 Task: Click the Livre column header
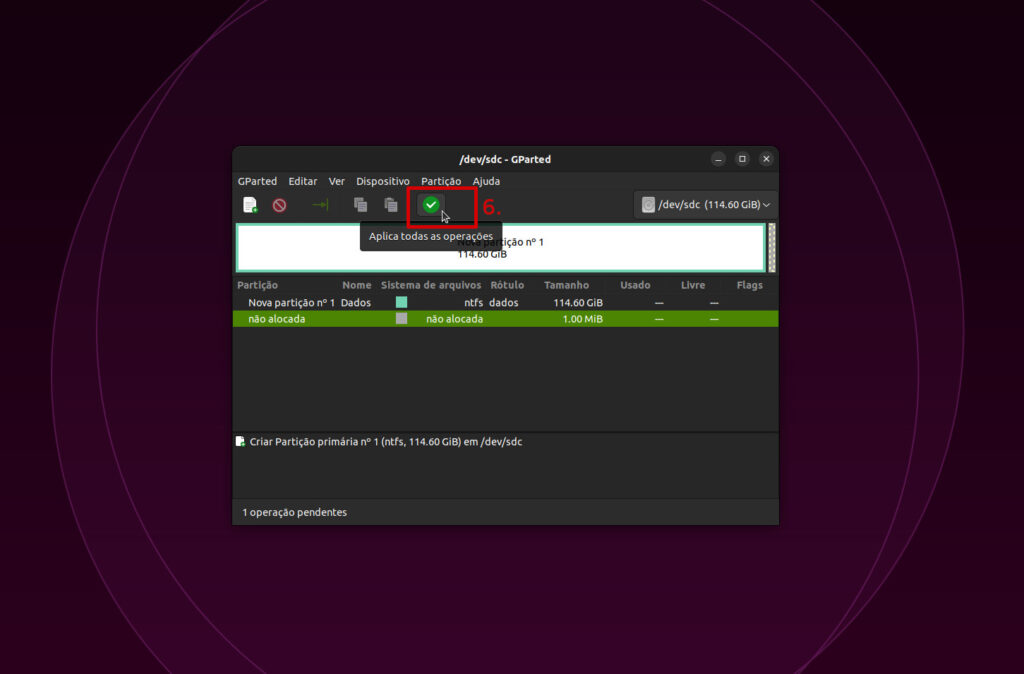693,285
